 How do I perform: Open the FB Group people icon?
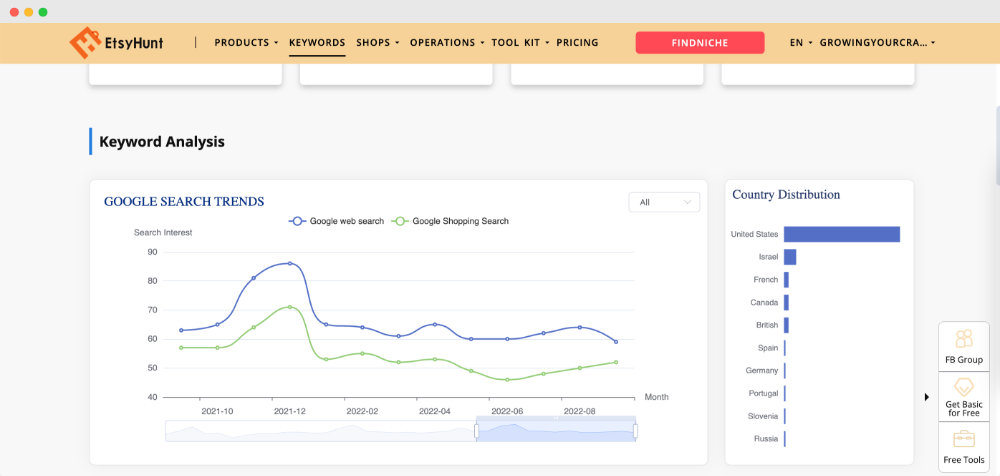coord(964,339)
